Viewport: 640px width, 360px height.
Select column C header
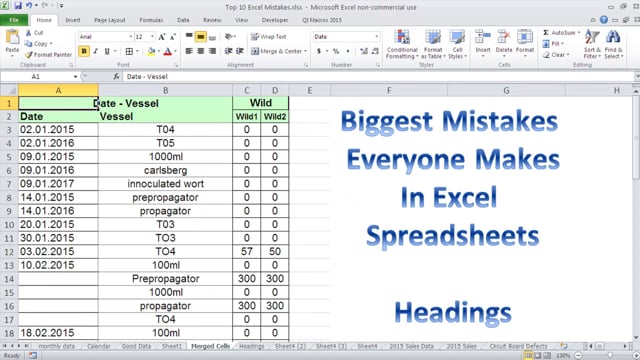pyautogui.click(x=247, y=90)
